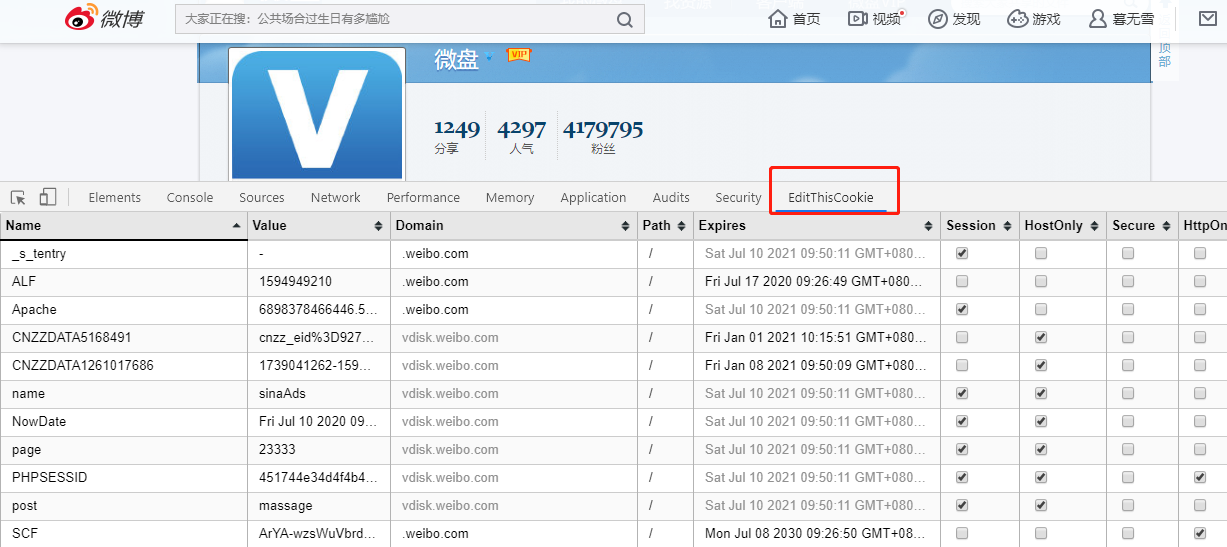
Task: Sort by the Path column header
Action: coord(665,225)
